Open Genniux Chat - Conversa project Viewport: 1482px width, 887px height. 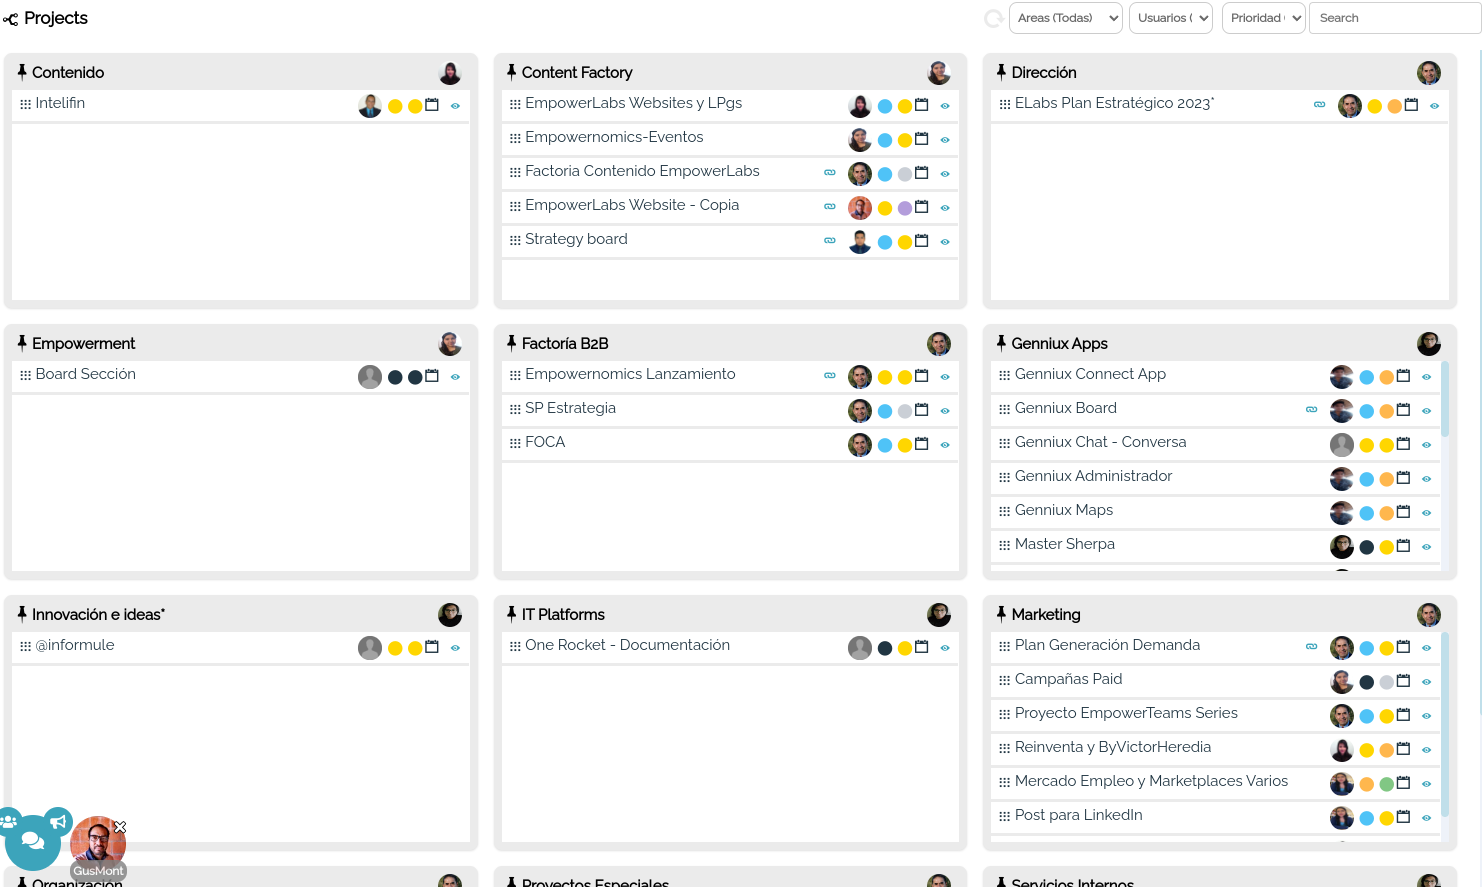coord(1100,442)
